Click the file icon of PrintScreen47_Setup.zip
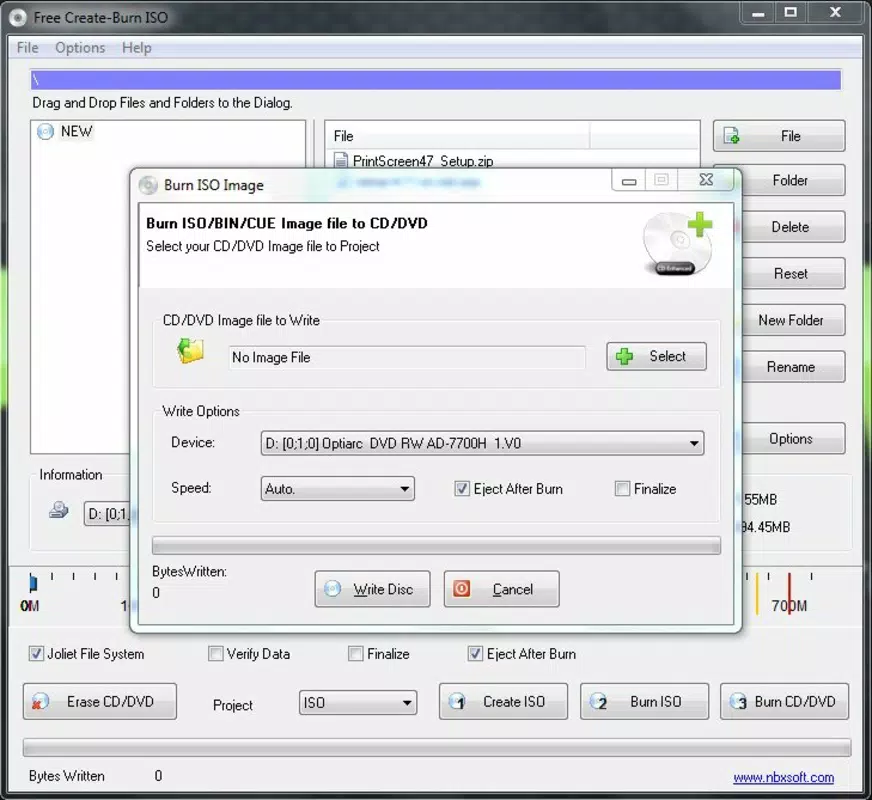This screenshot has width=872, height=800. (340, 161)
